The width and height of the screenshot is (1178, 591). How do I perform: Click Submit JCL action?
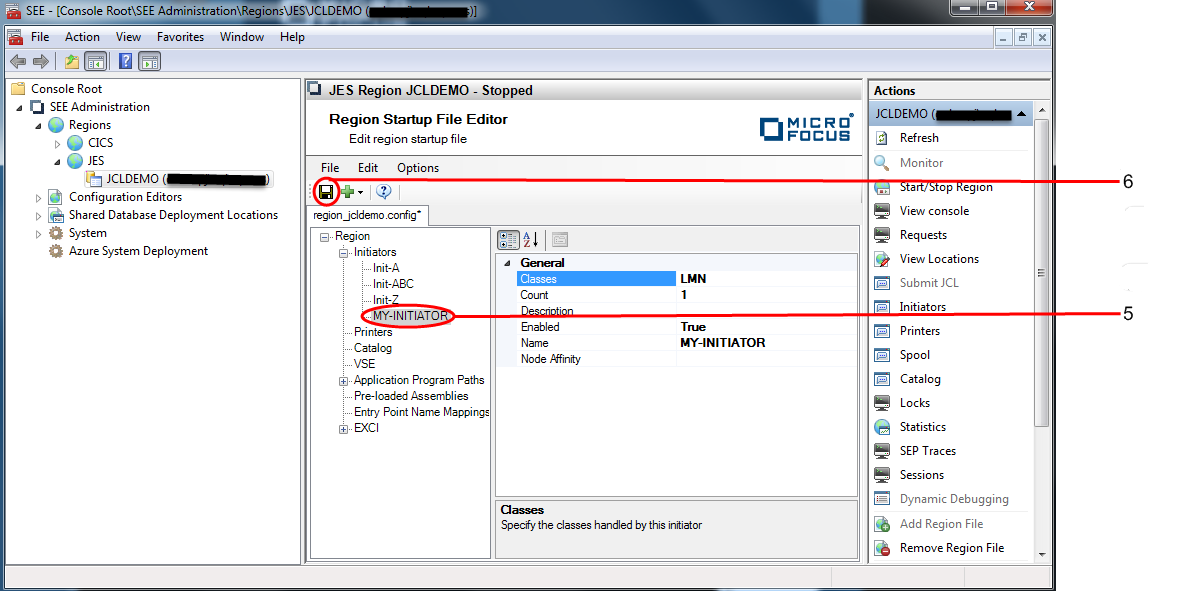(x=929, y=283)
